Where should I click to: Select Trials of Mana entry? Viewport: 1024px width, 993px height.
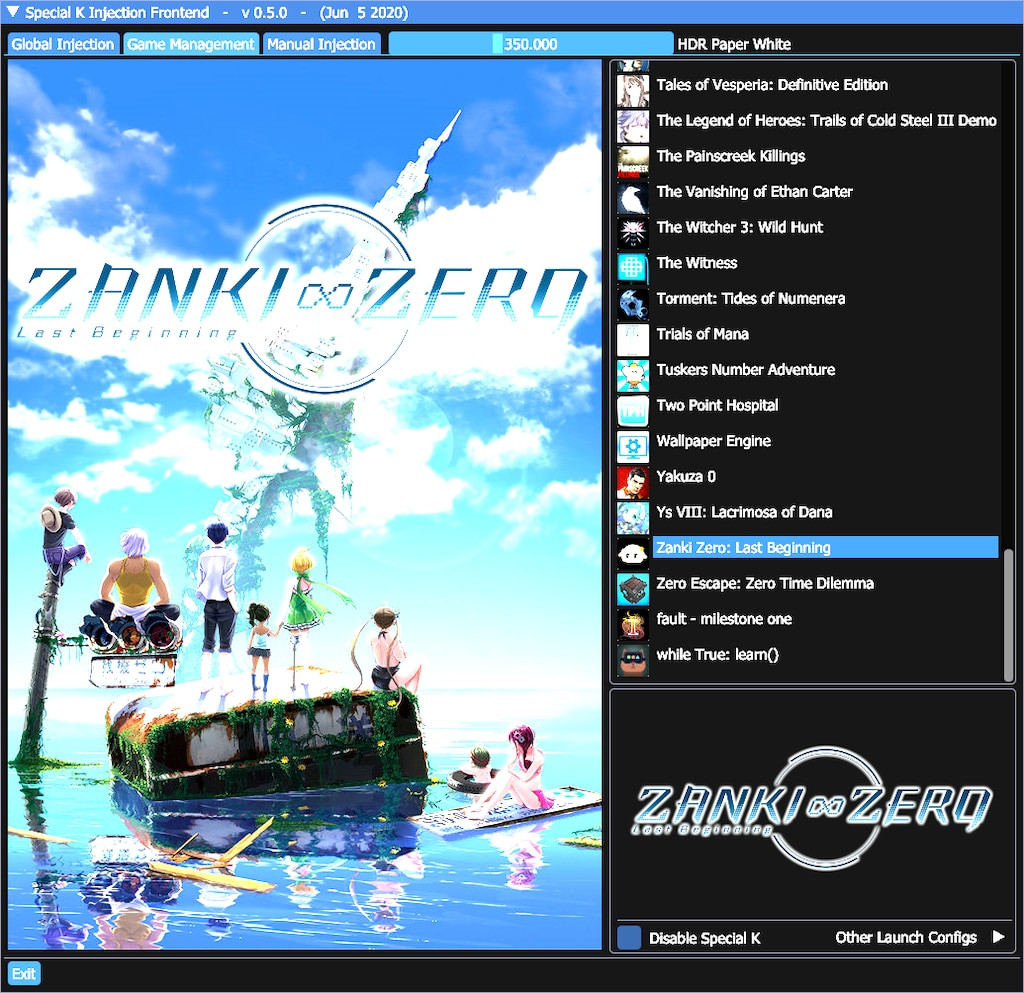(x=702, y=334)
